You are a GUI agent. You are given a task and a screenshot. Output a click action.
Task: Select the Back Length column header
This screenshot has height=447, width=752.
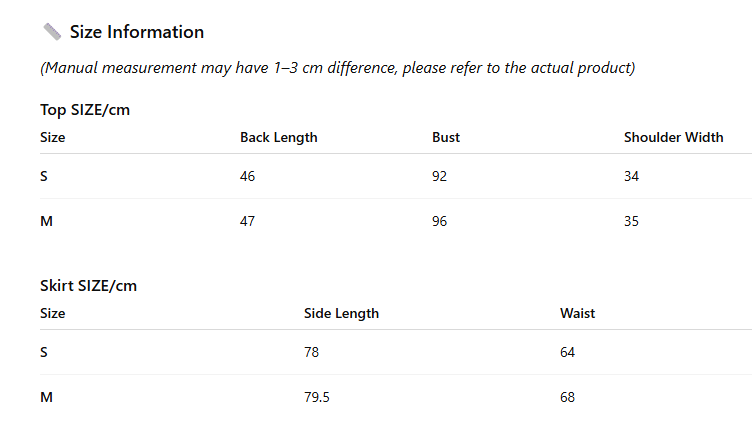point(279,137)
